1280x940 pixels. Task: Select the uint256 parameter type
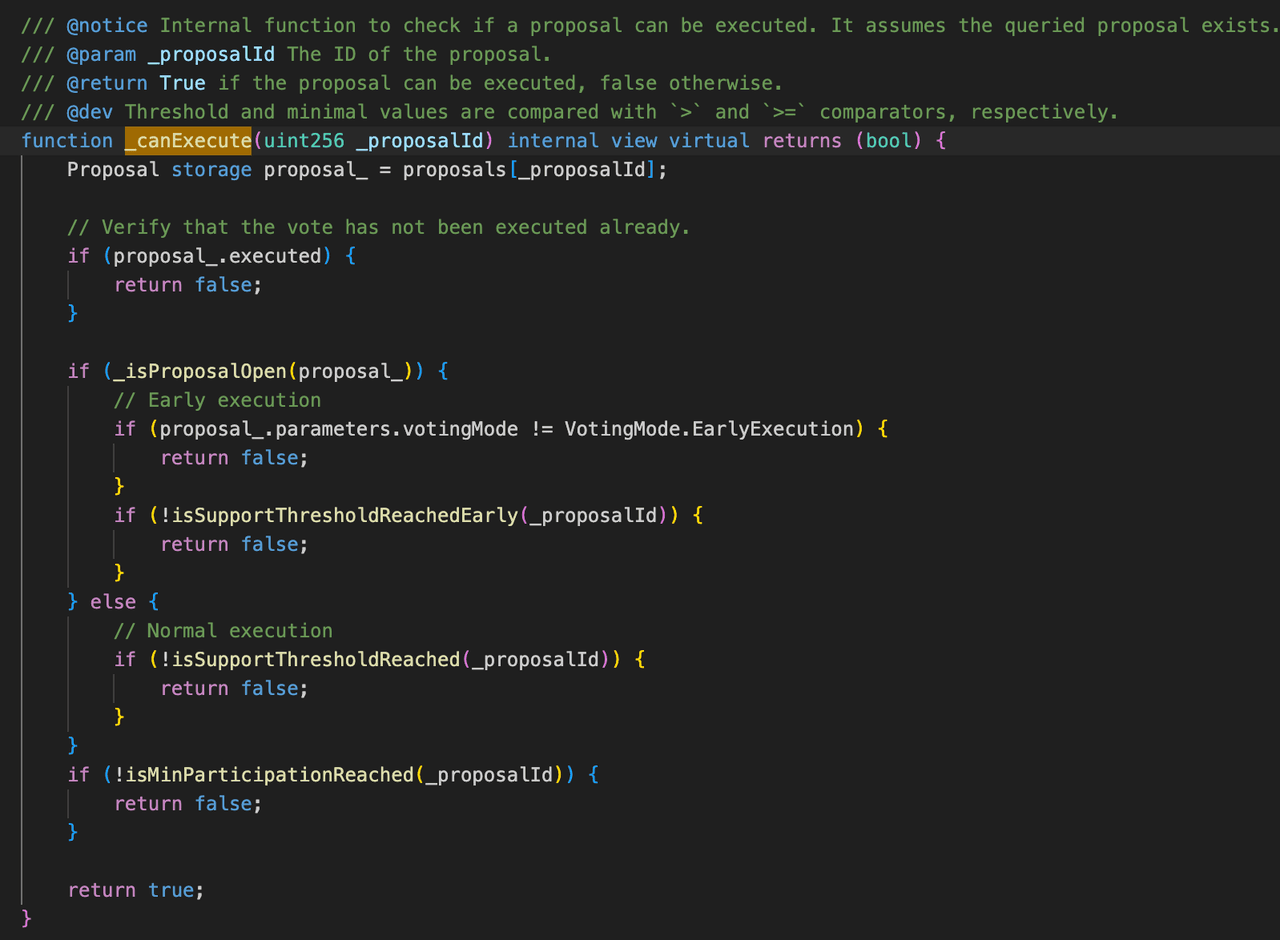pos(303,141)
